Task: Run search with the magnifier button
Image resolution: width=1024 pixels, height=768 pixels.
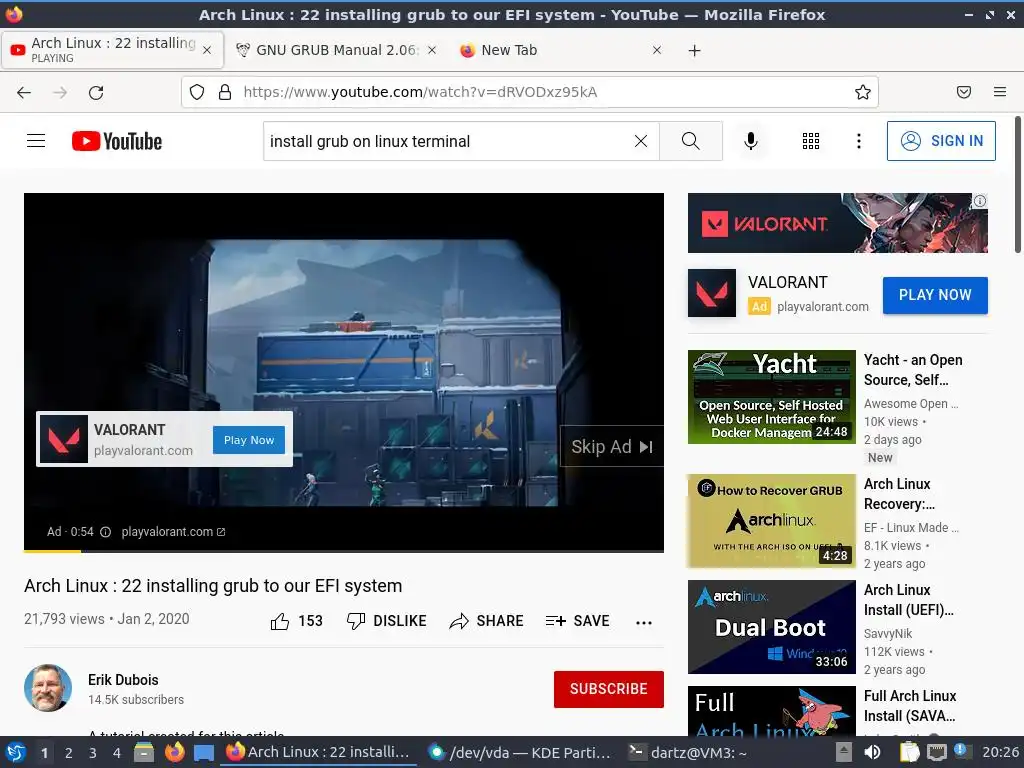Action: [690, 141]
